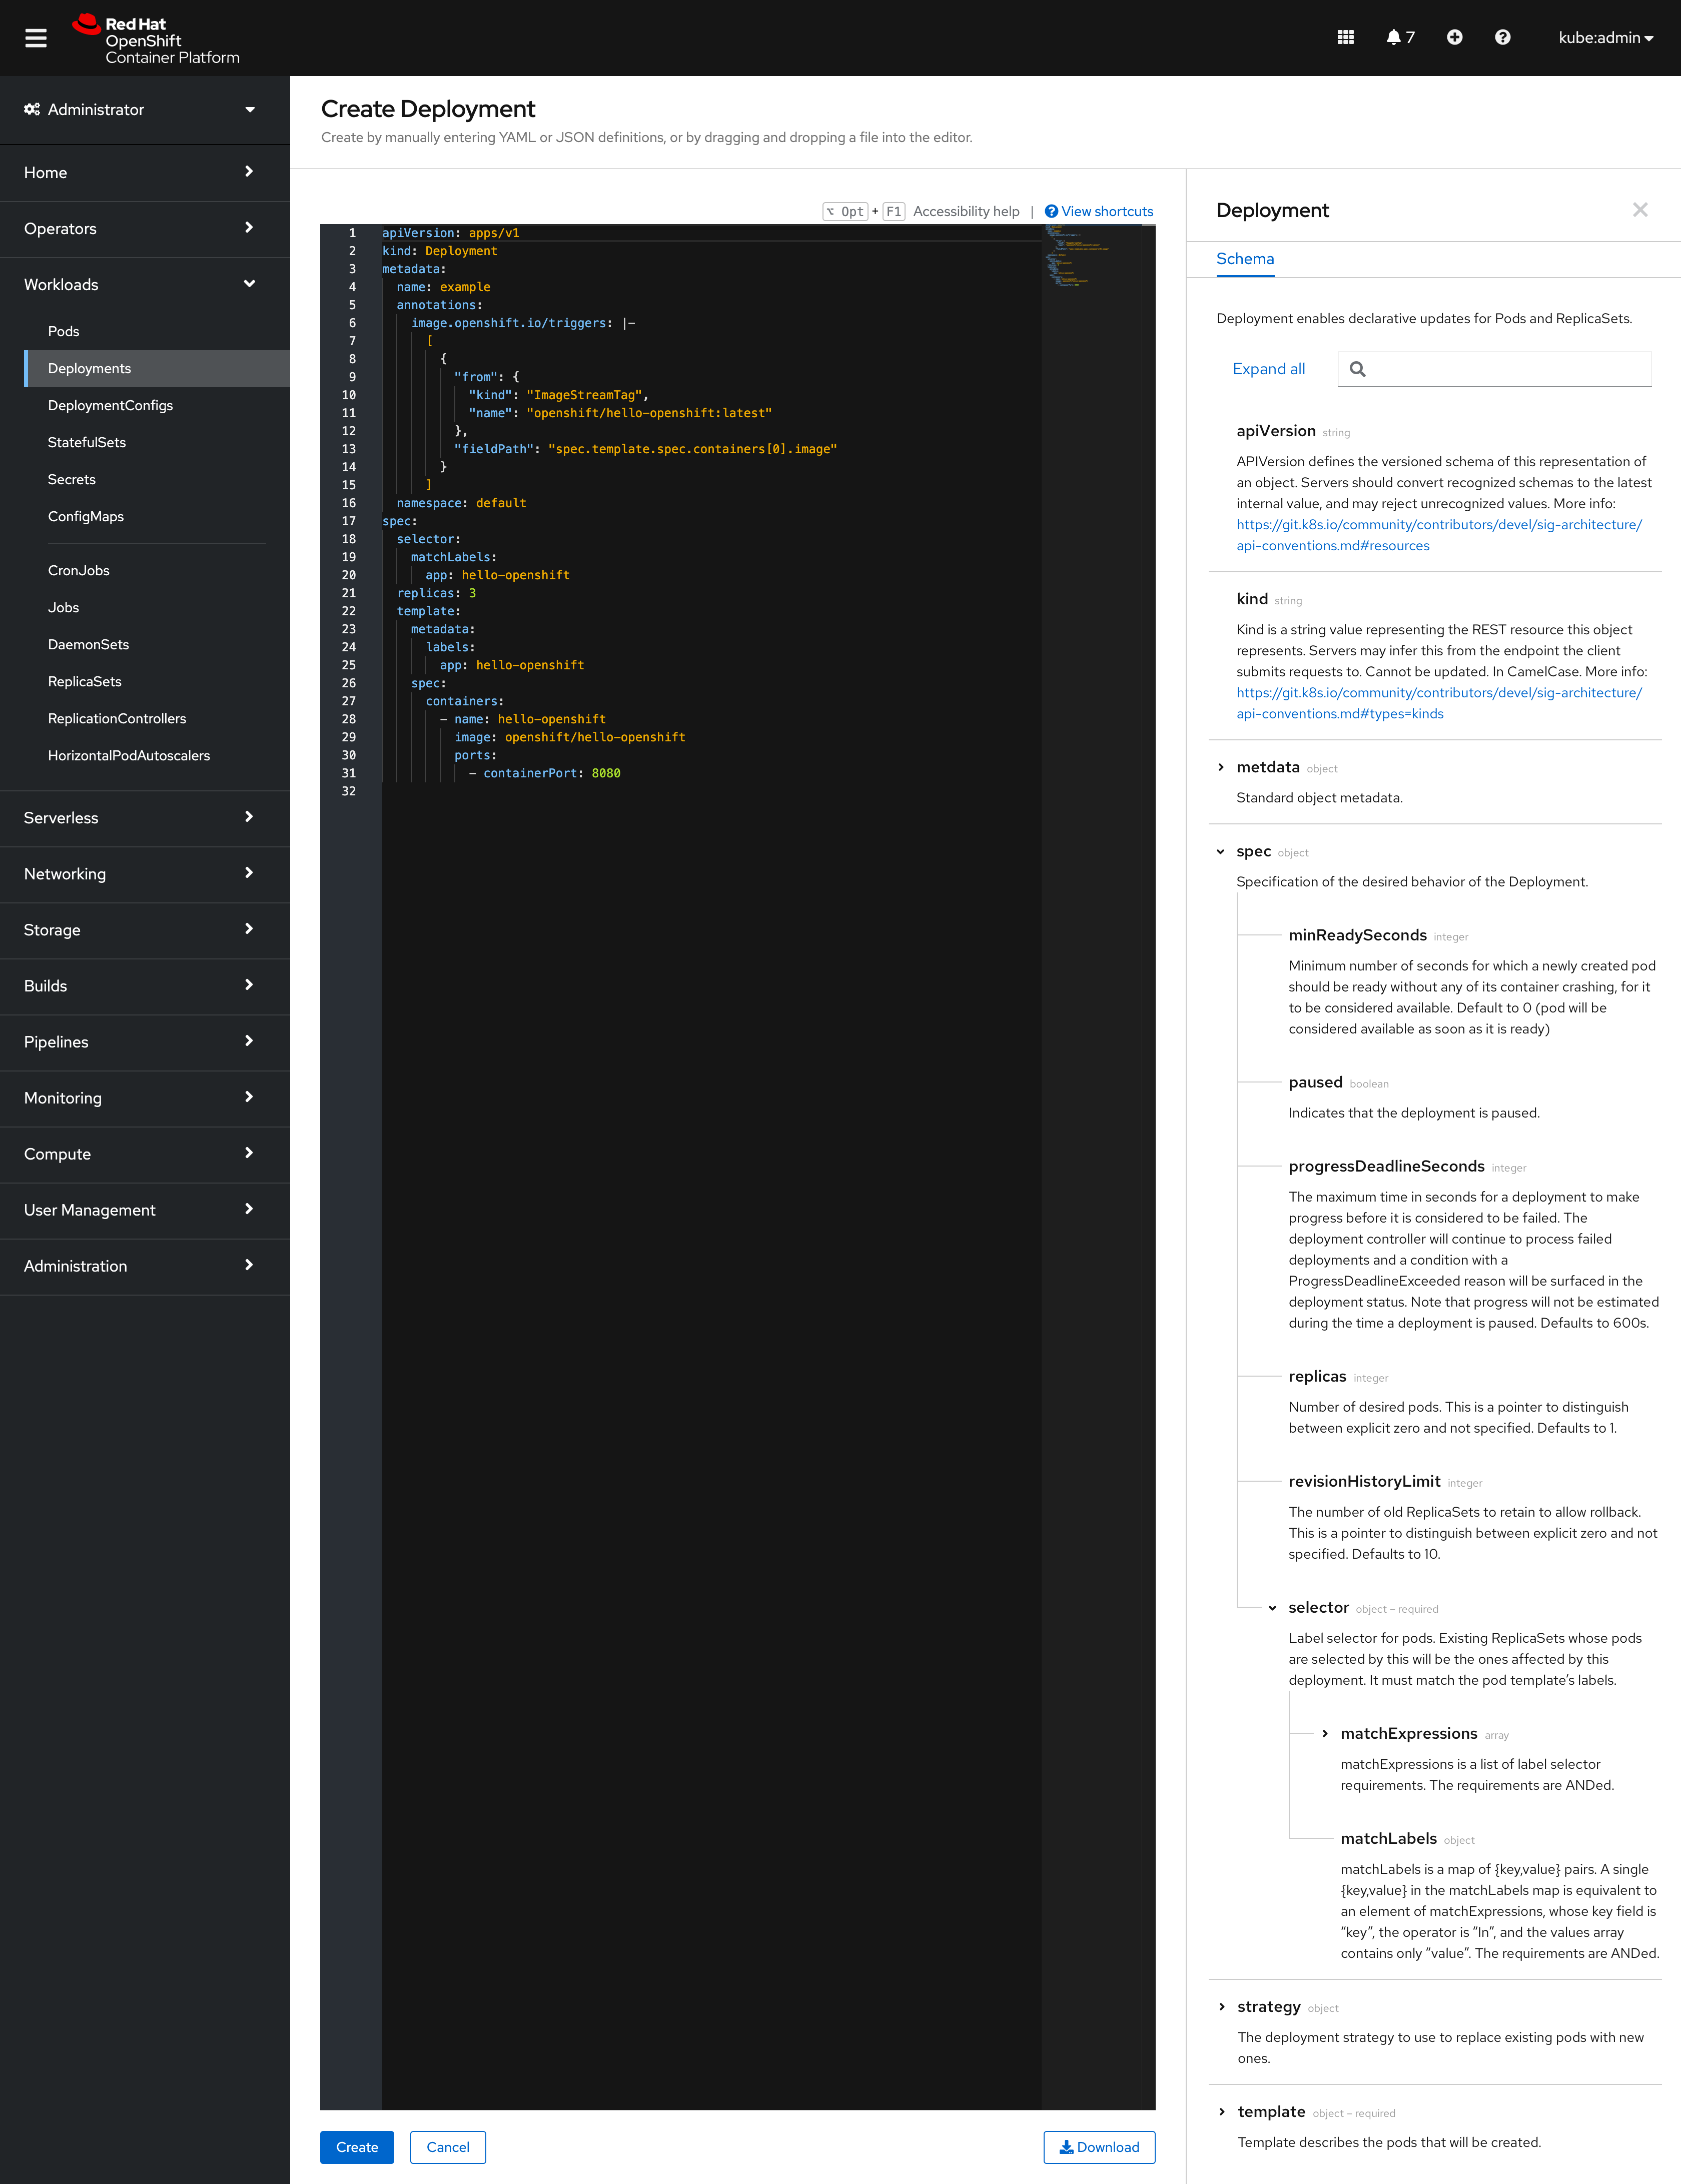
Task: Click the schema search magnifier icon
Action: 1358,369
